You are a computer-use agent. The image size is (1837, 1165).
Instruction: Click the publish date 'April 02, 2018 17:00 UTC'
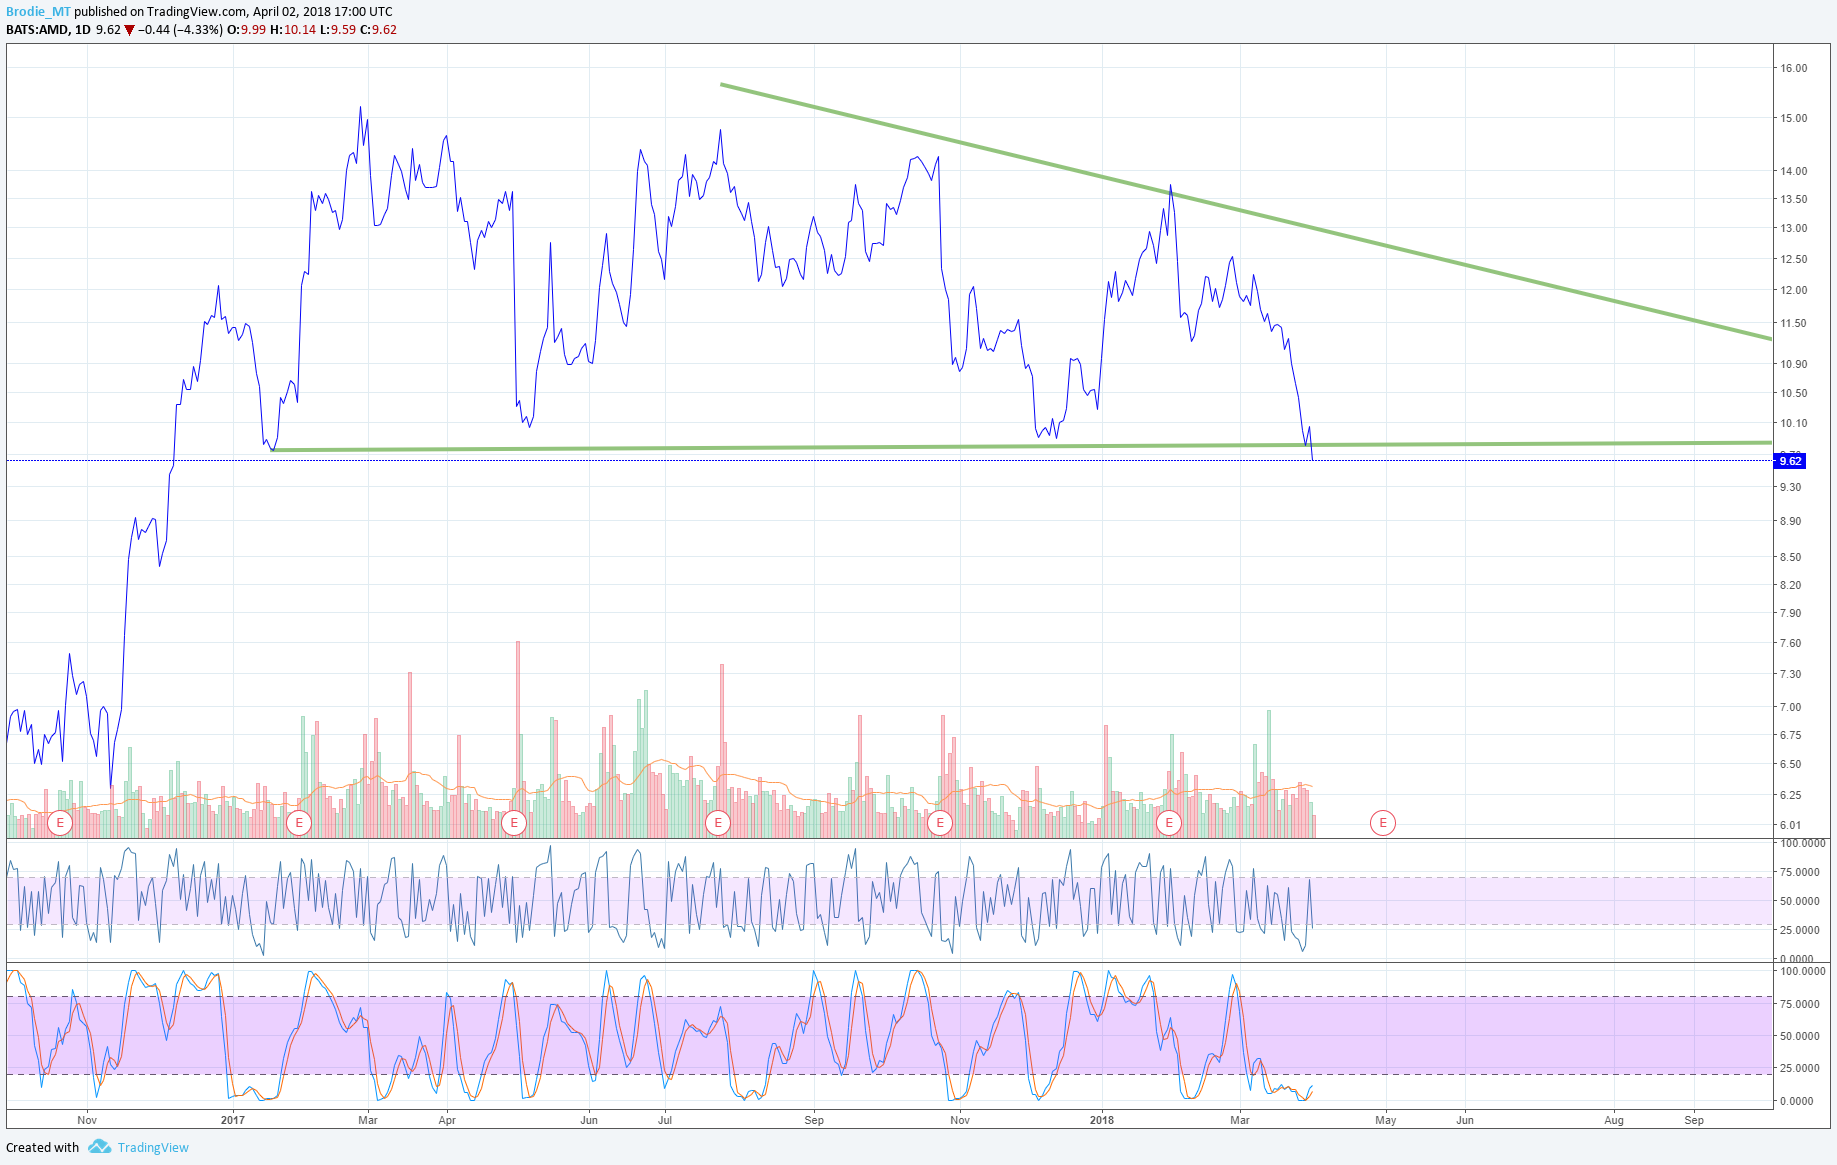(x=321, y=12)
